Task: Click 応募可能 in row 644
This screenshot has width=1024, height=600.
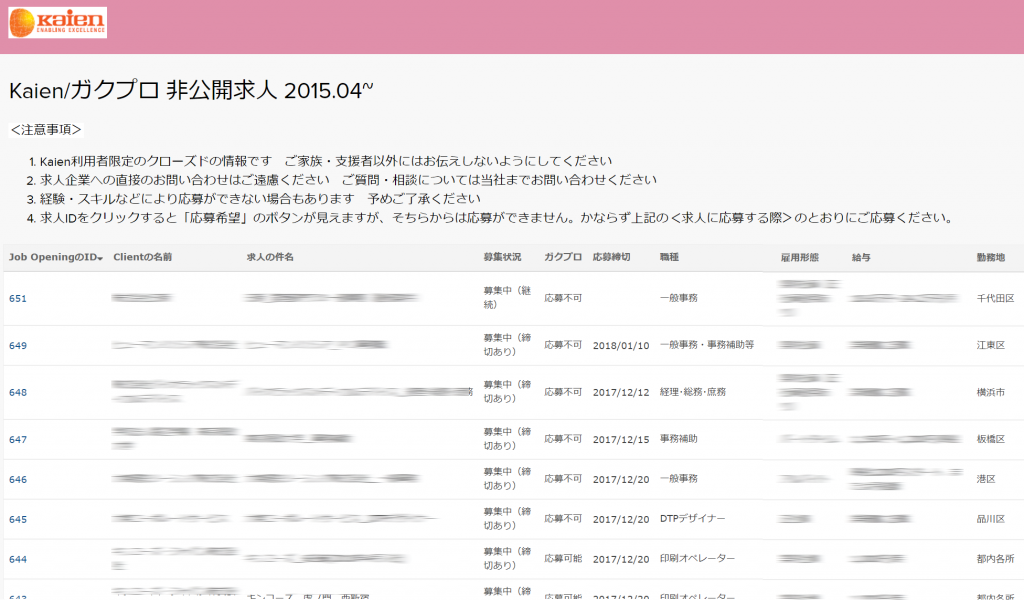Action: 563,558
